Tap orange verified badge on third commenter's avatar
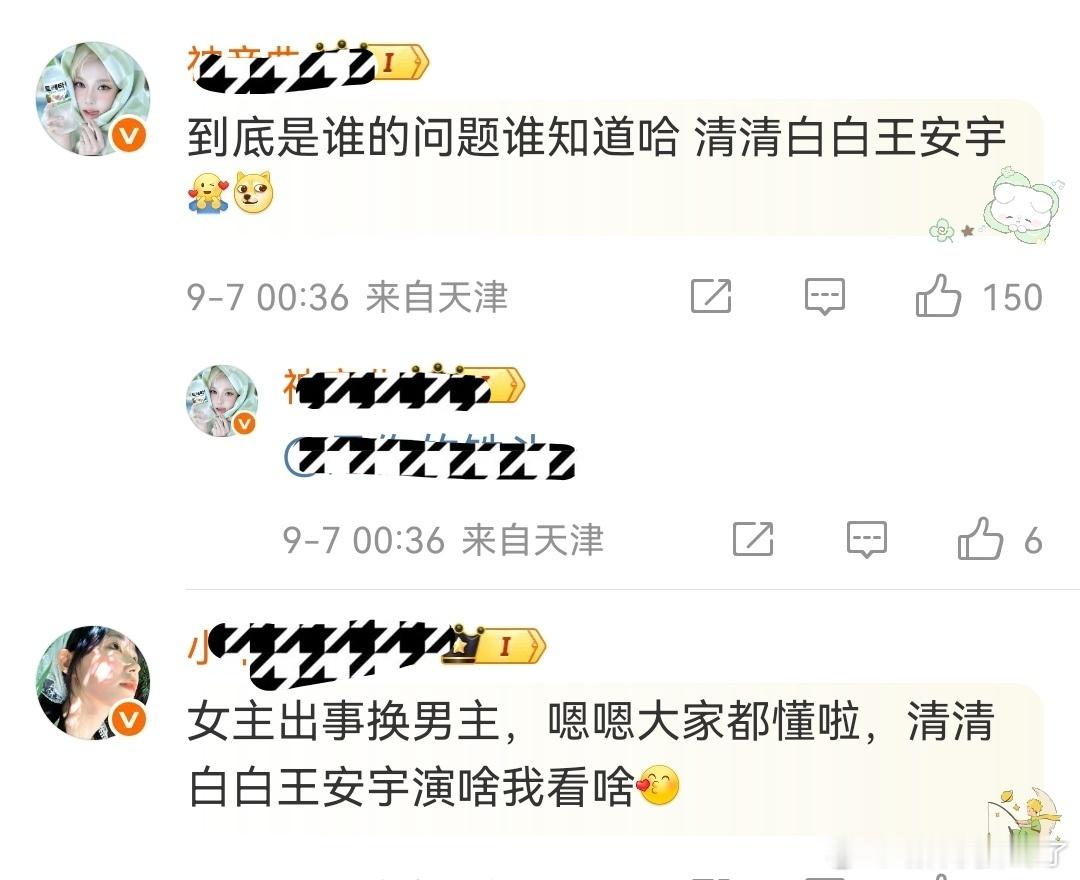The width and height of the screenshot is (1080, 880). (129, 720)
